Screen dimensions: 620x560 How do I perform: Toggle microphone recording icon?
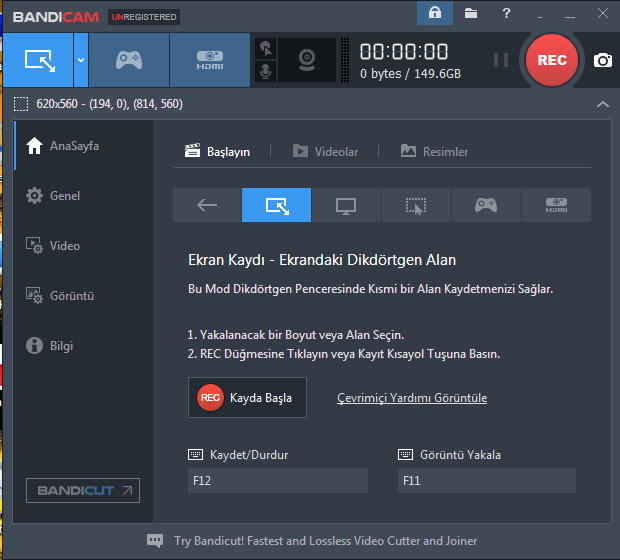click(266, 71)
